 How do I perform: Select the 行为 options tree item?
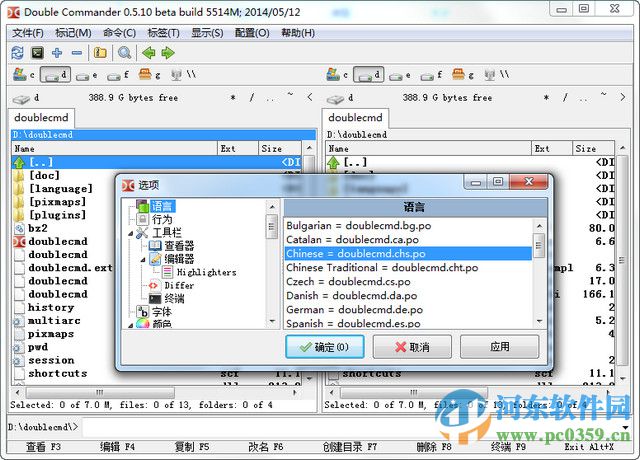(162, 220)
